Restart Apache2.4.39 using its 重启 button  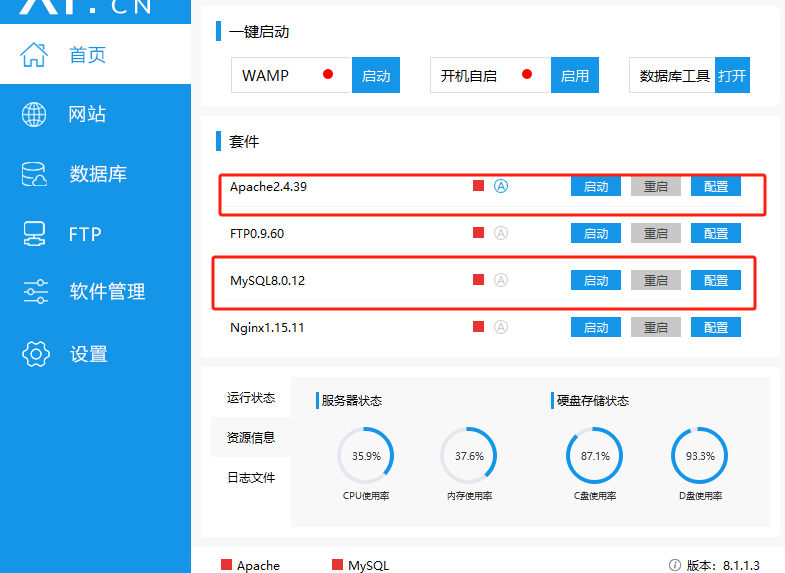(x=655, y=187)
